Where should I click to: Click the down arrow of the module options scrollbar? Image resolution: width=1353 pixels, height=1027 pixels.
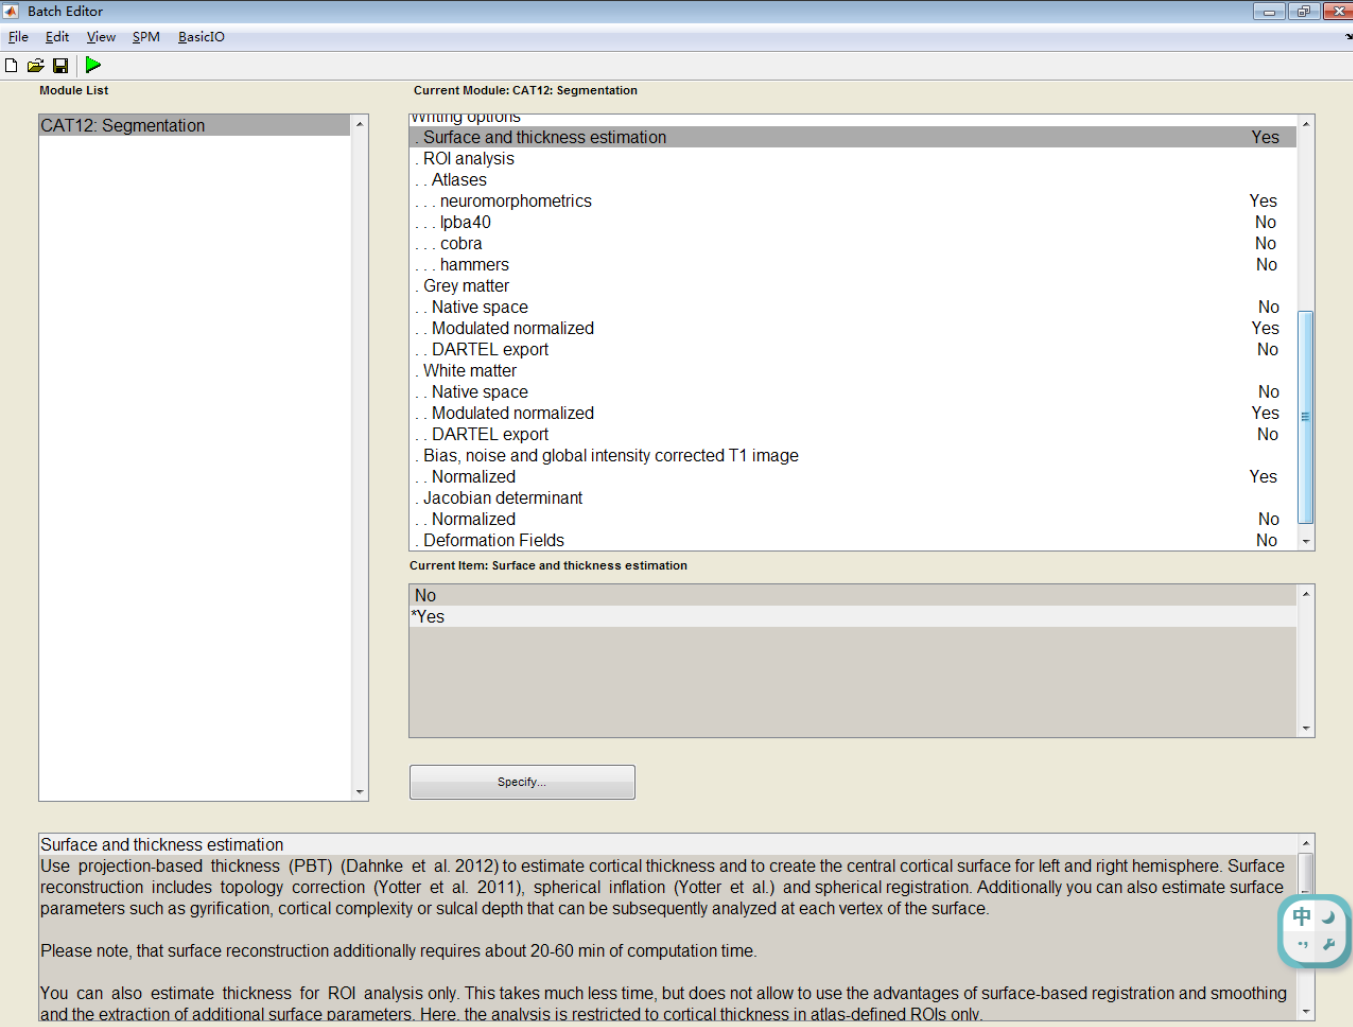tap(1305, 541)
